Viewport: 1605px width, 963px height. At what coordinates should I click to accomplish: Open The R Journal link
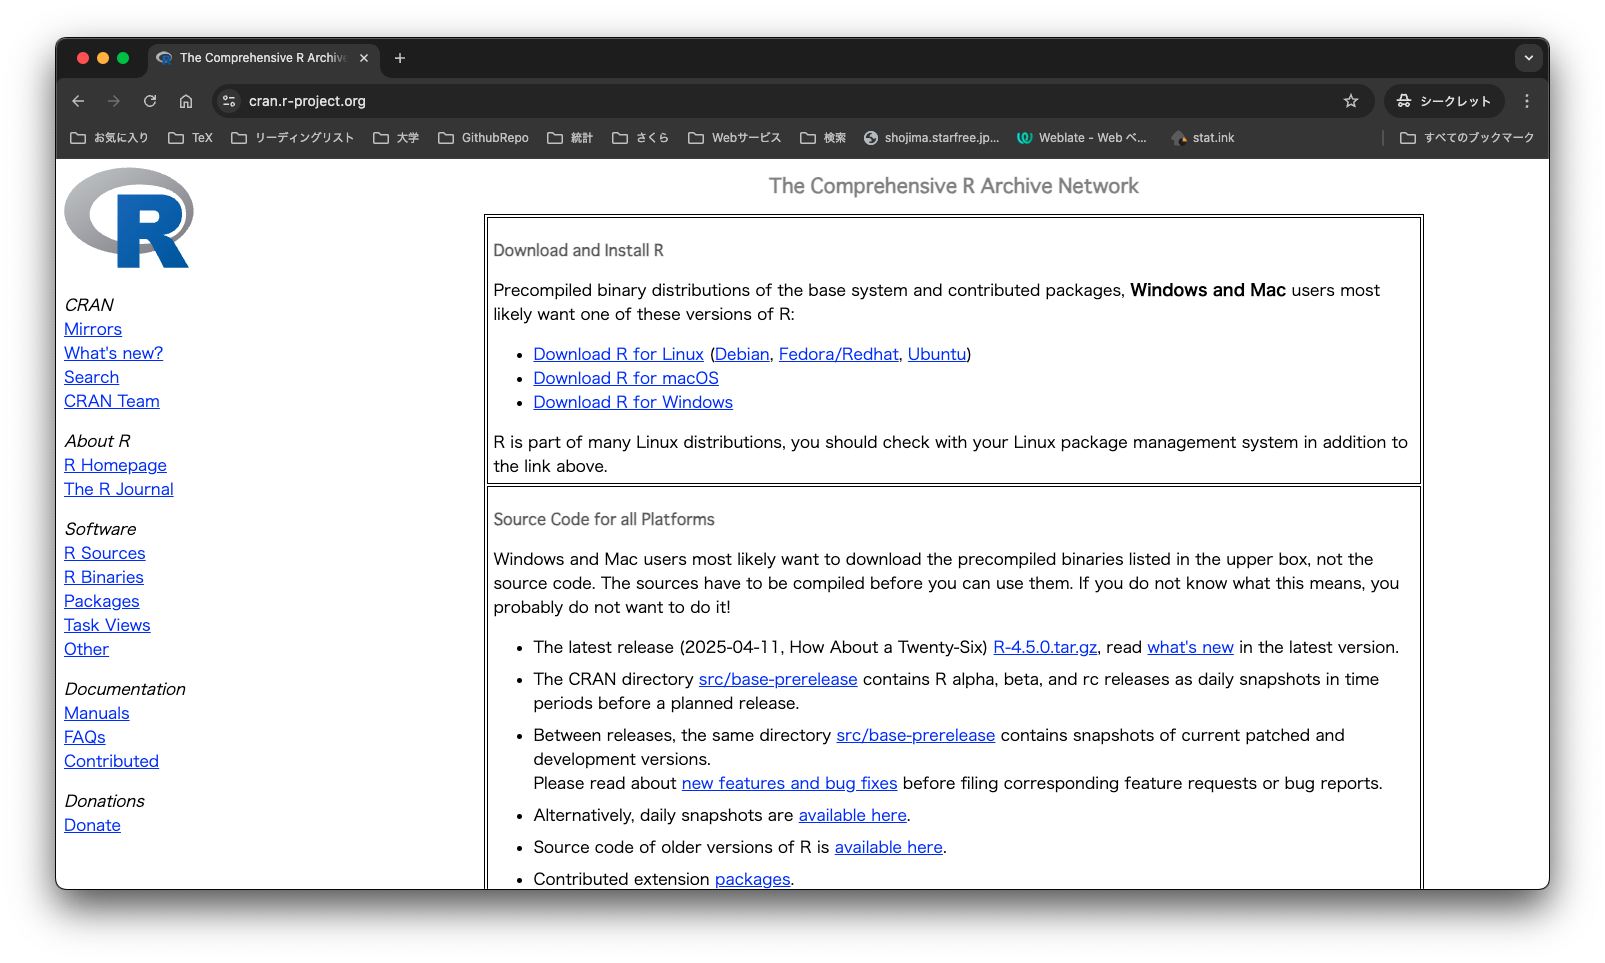[x=119, y=489]
